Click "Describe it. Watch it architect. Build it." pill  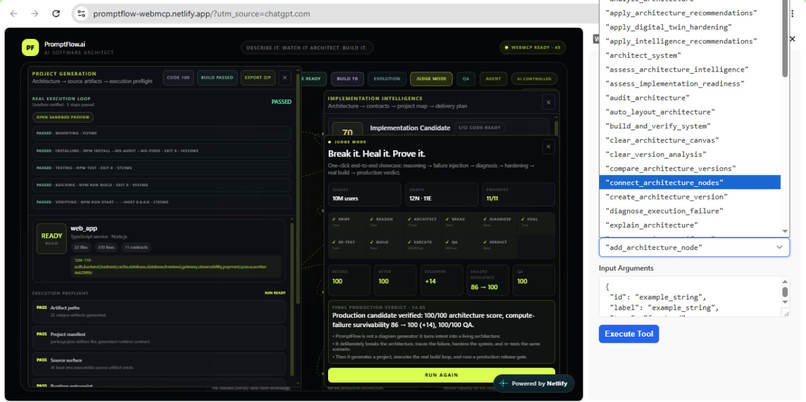click(307, 48)
